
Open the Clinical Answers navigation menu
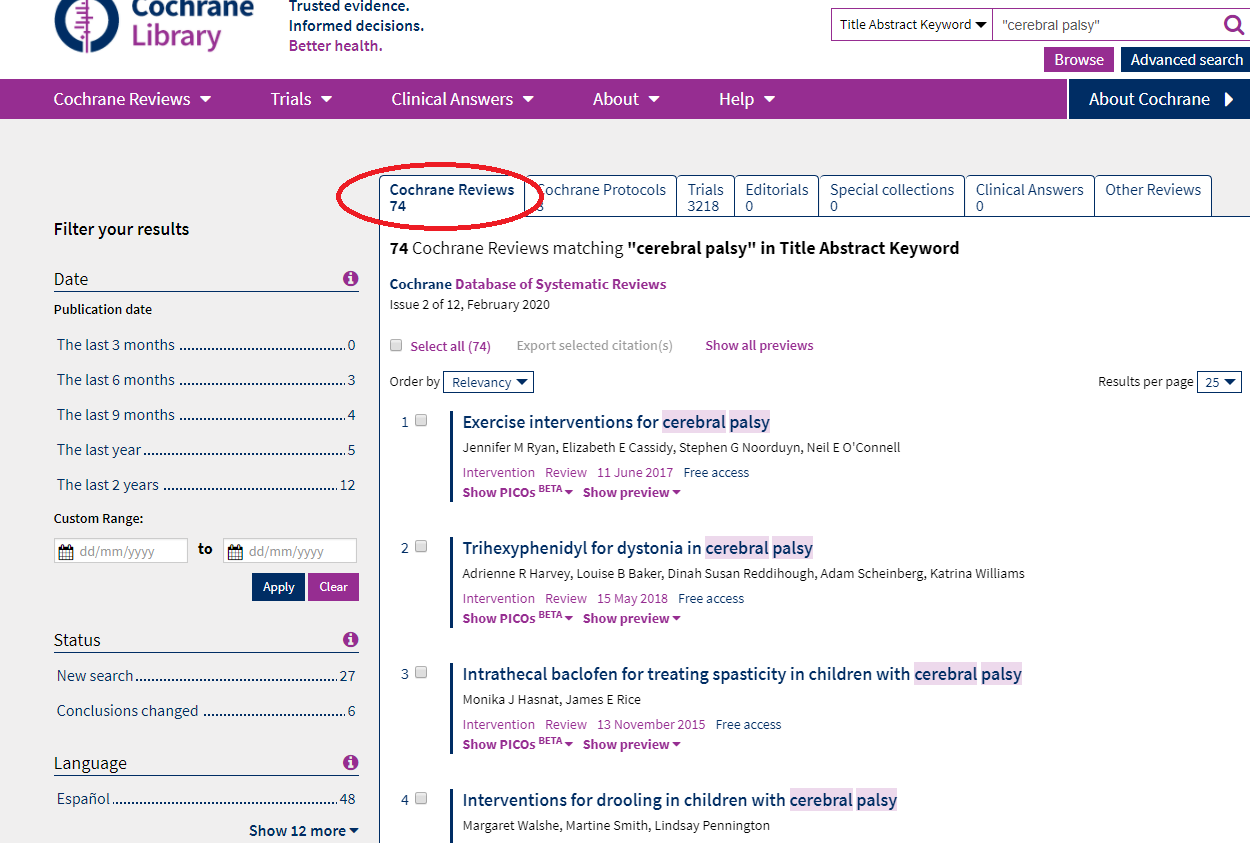[x=462, y=99]
